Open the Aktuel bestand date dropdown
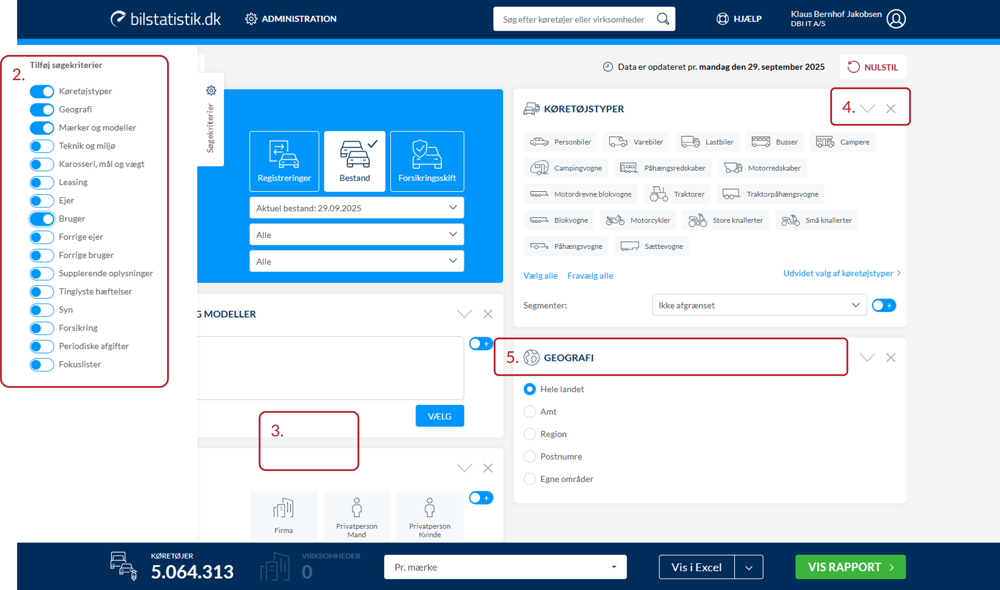The image size is (1000, 590). [x=356, y=207]
